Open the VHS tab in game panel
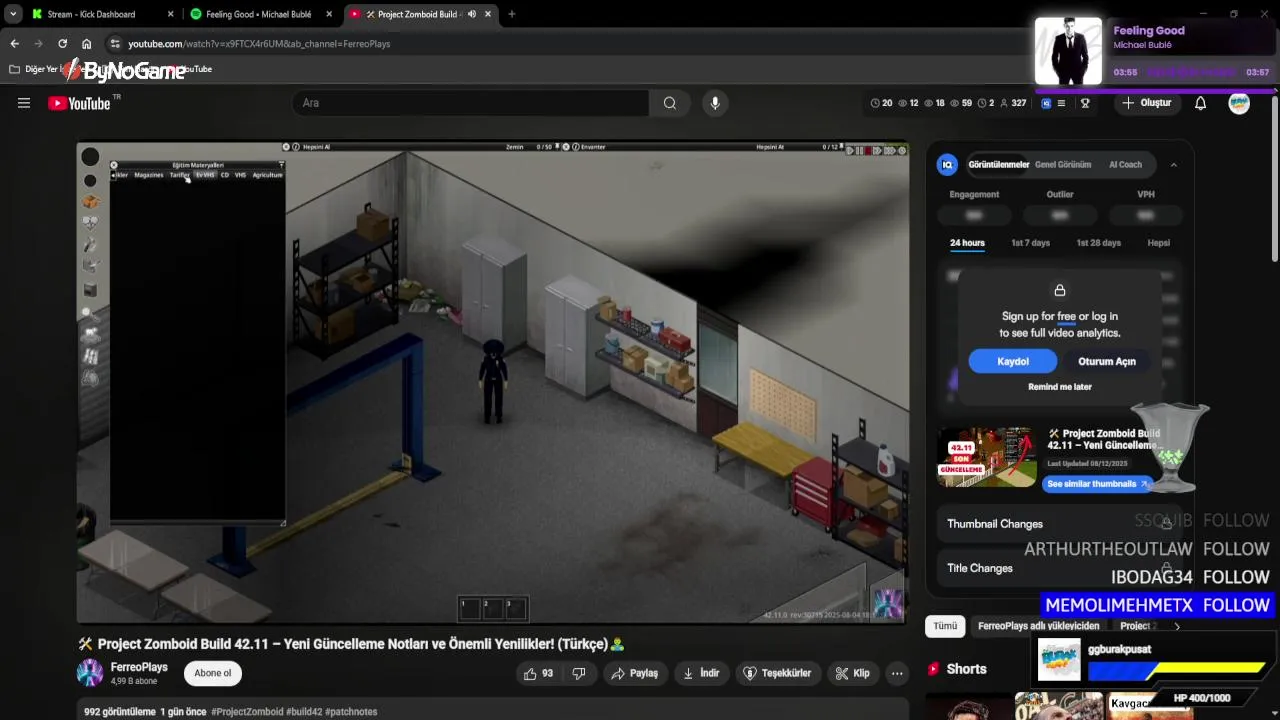 [240, 175]
